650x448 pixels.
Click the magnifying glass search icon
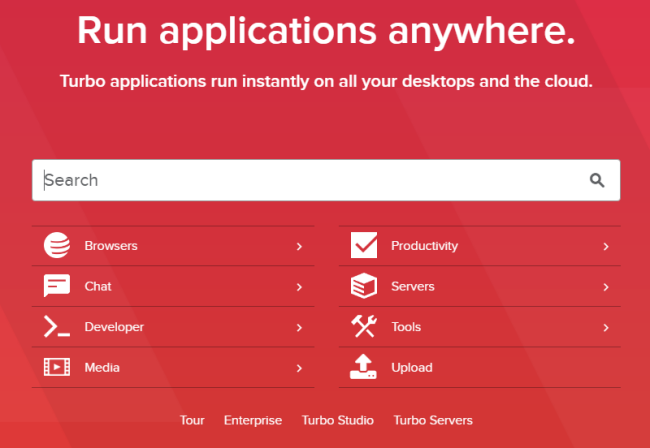click(x=597, y=180)
